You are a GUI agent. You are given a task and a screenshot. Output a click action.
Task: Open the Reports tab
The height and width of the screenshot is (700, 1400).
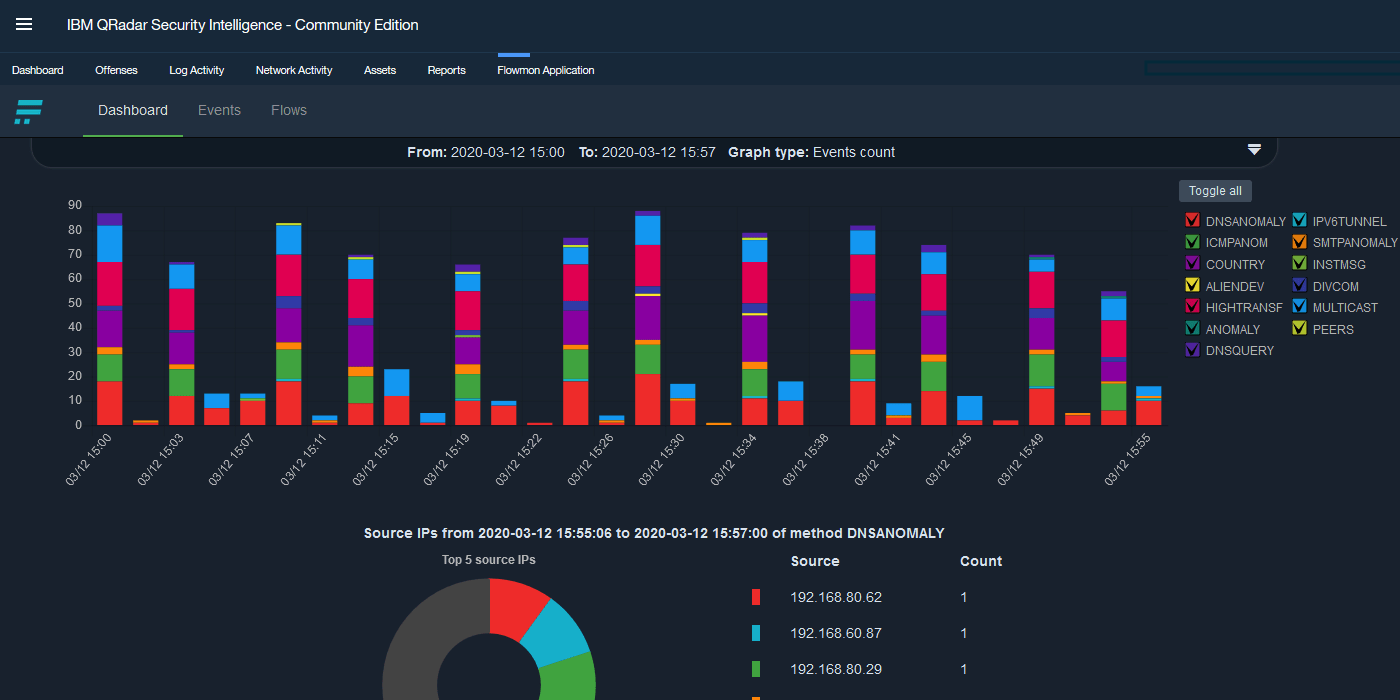click(x=447, y=70)
